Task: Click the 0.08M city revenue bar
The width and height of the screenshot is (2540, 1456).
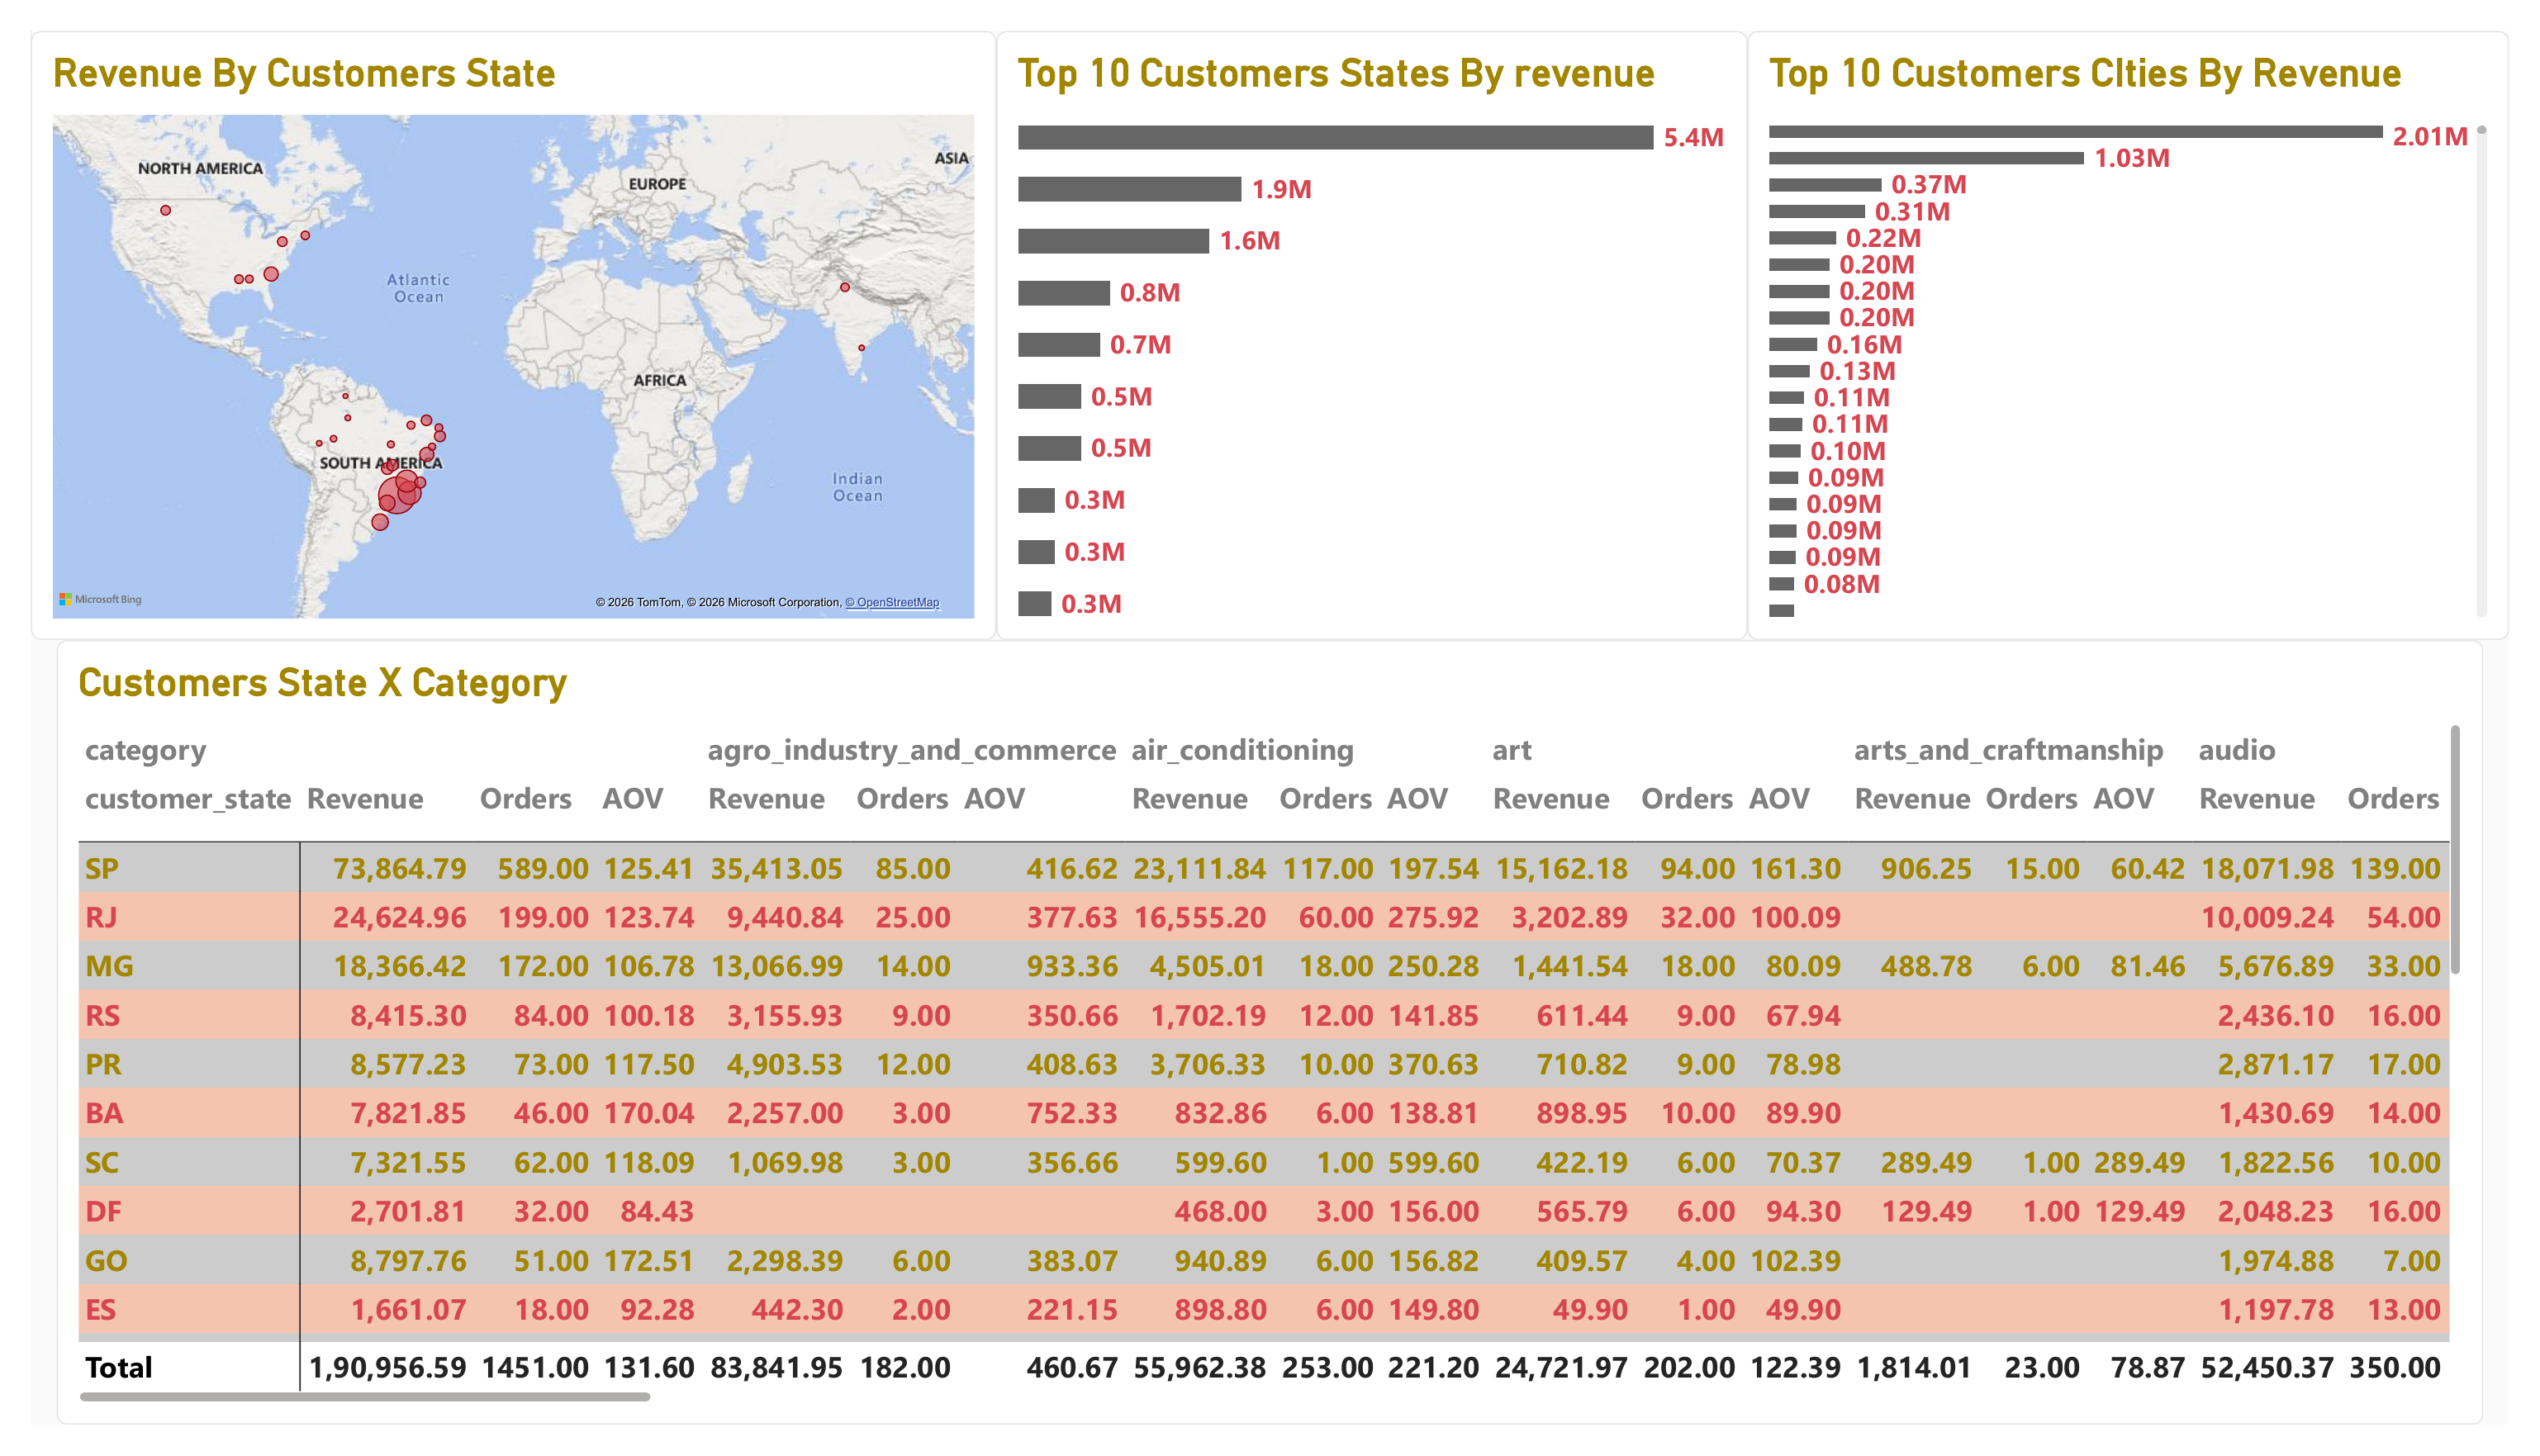Action: tap(1781, 584)
